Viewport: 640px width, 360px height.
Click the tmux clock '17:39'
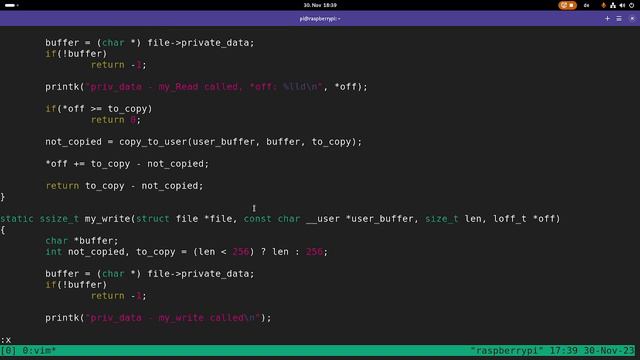(x=563, y=351)
